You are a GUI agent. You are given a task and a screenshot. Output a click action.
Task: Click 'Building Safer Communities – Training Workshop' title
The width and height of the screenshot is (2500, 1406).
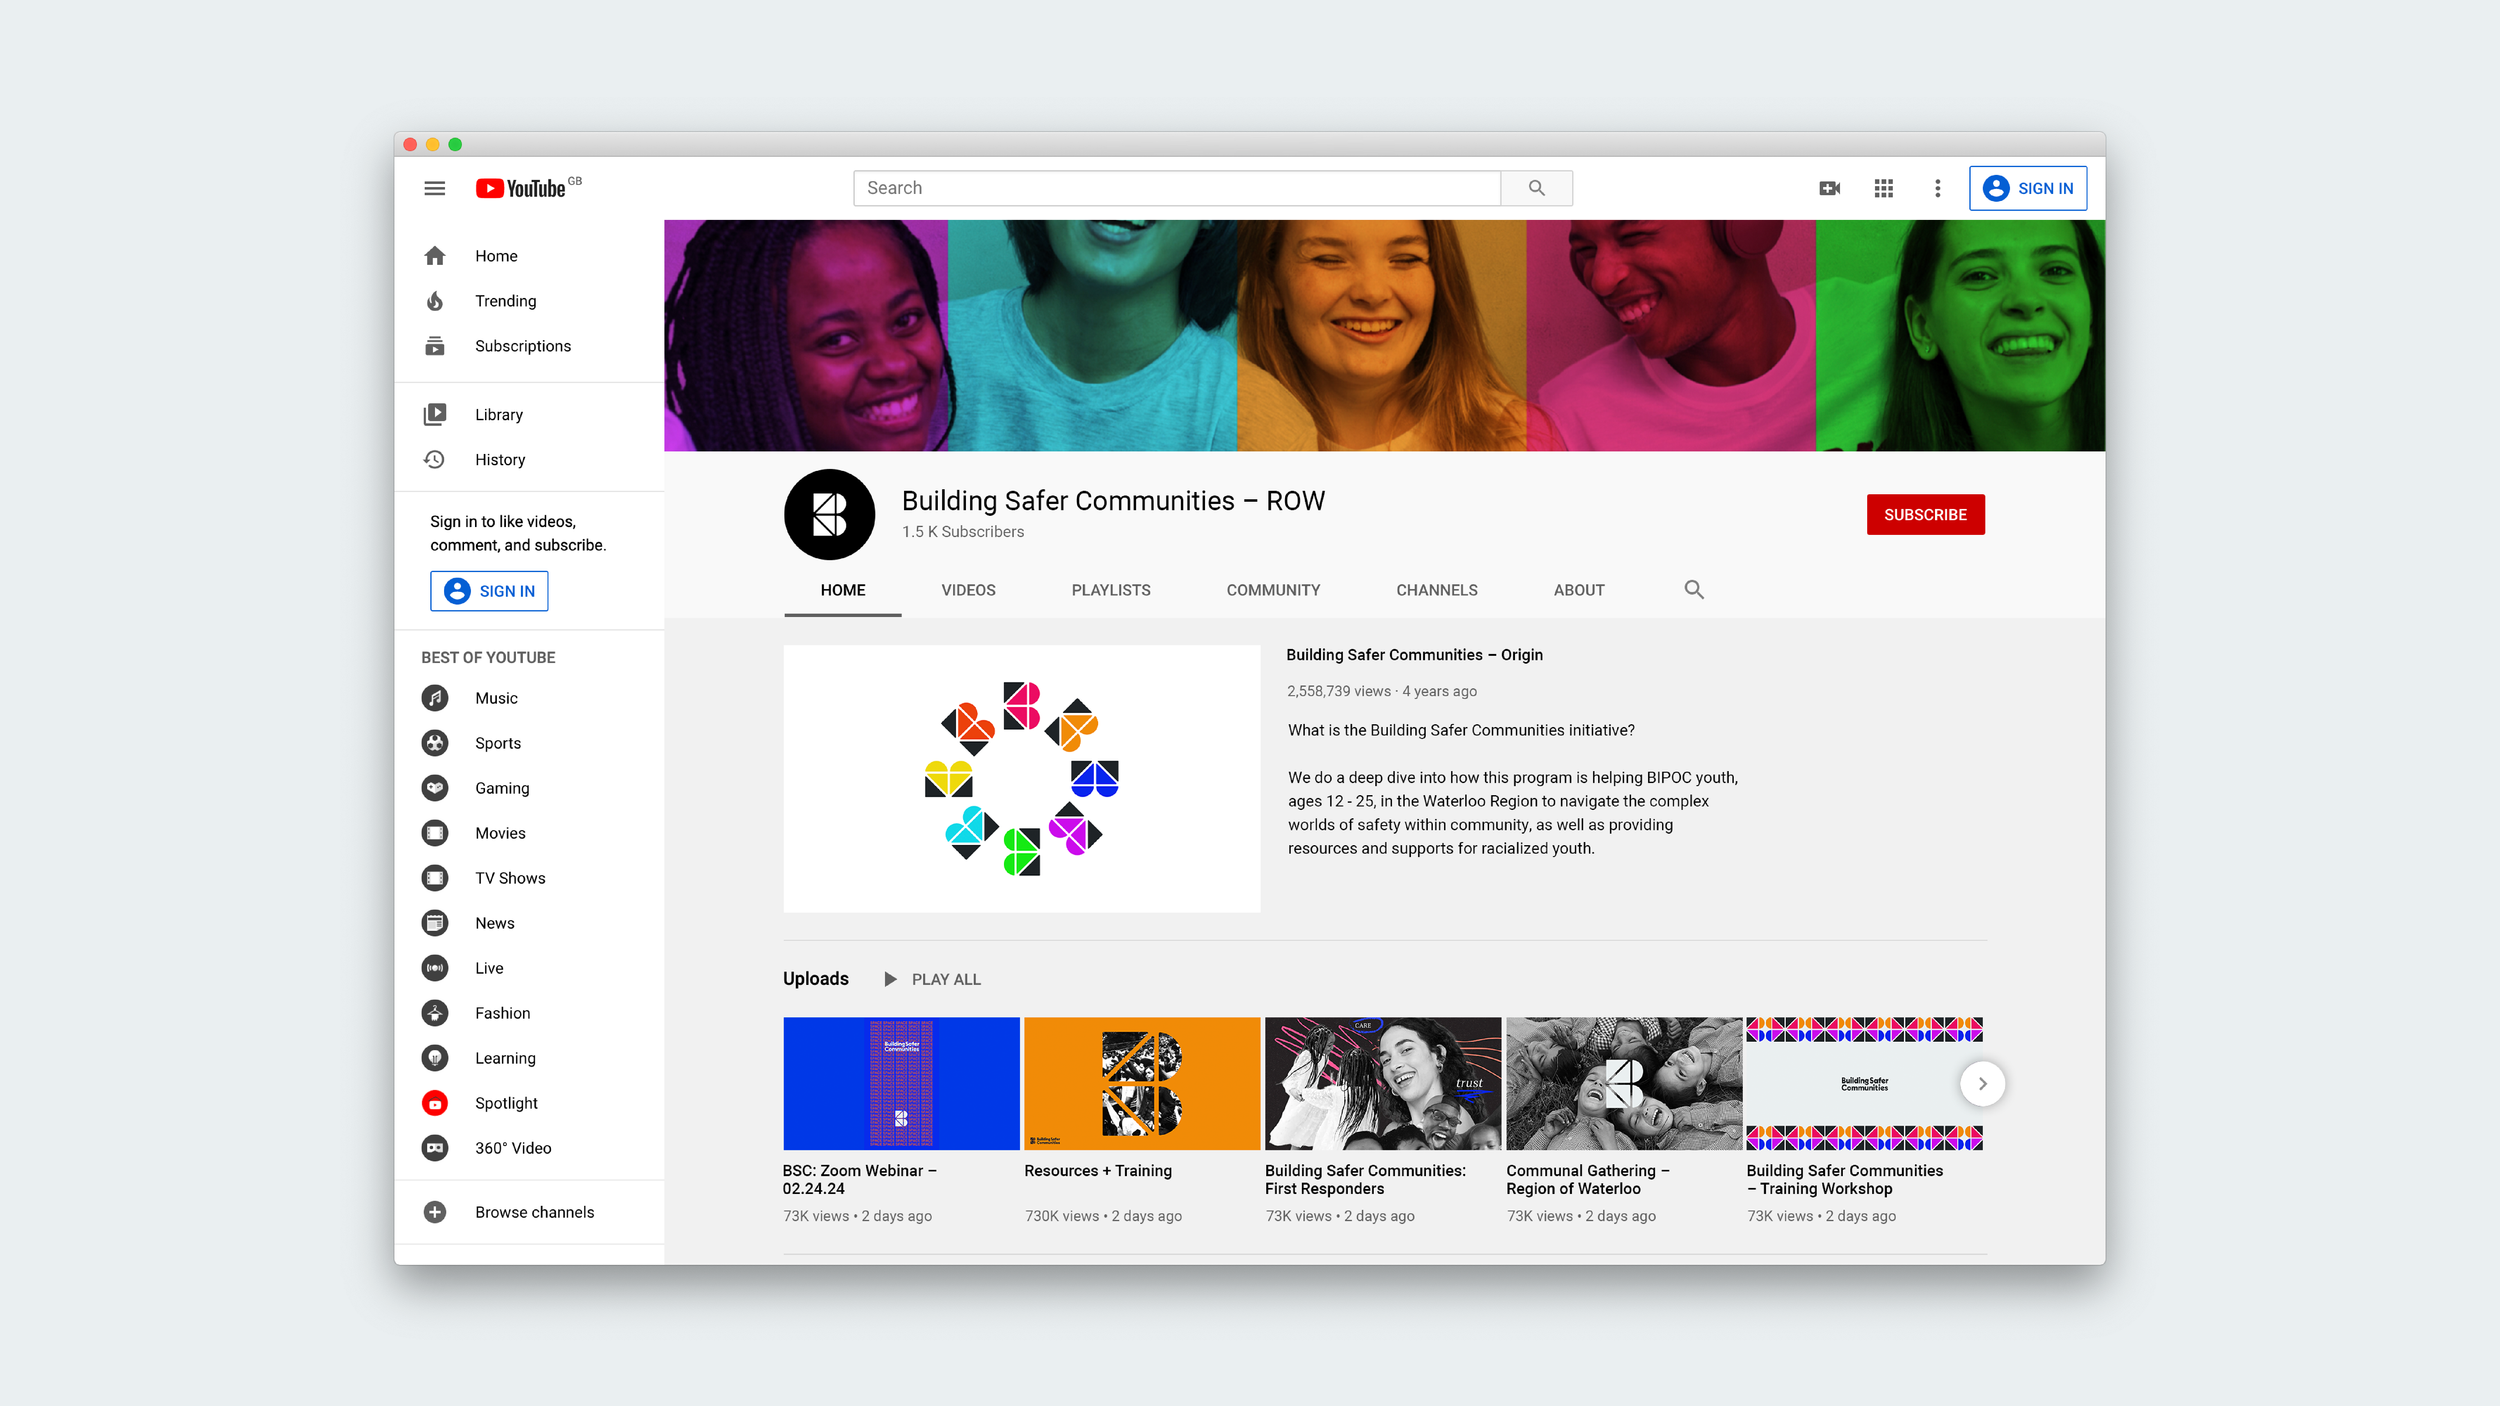pyautogui.click(x=1844, y=1180)
